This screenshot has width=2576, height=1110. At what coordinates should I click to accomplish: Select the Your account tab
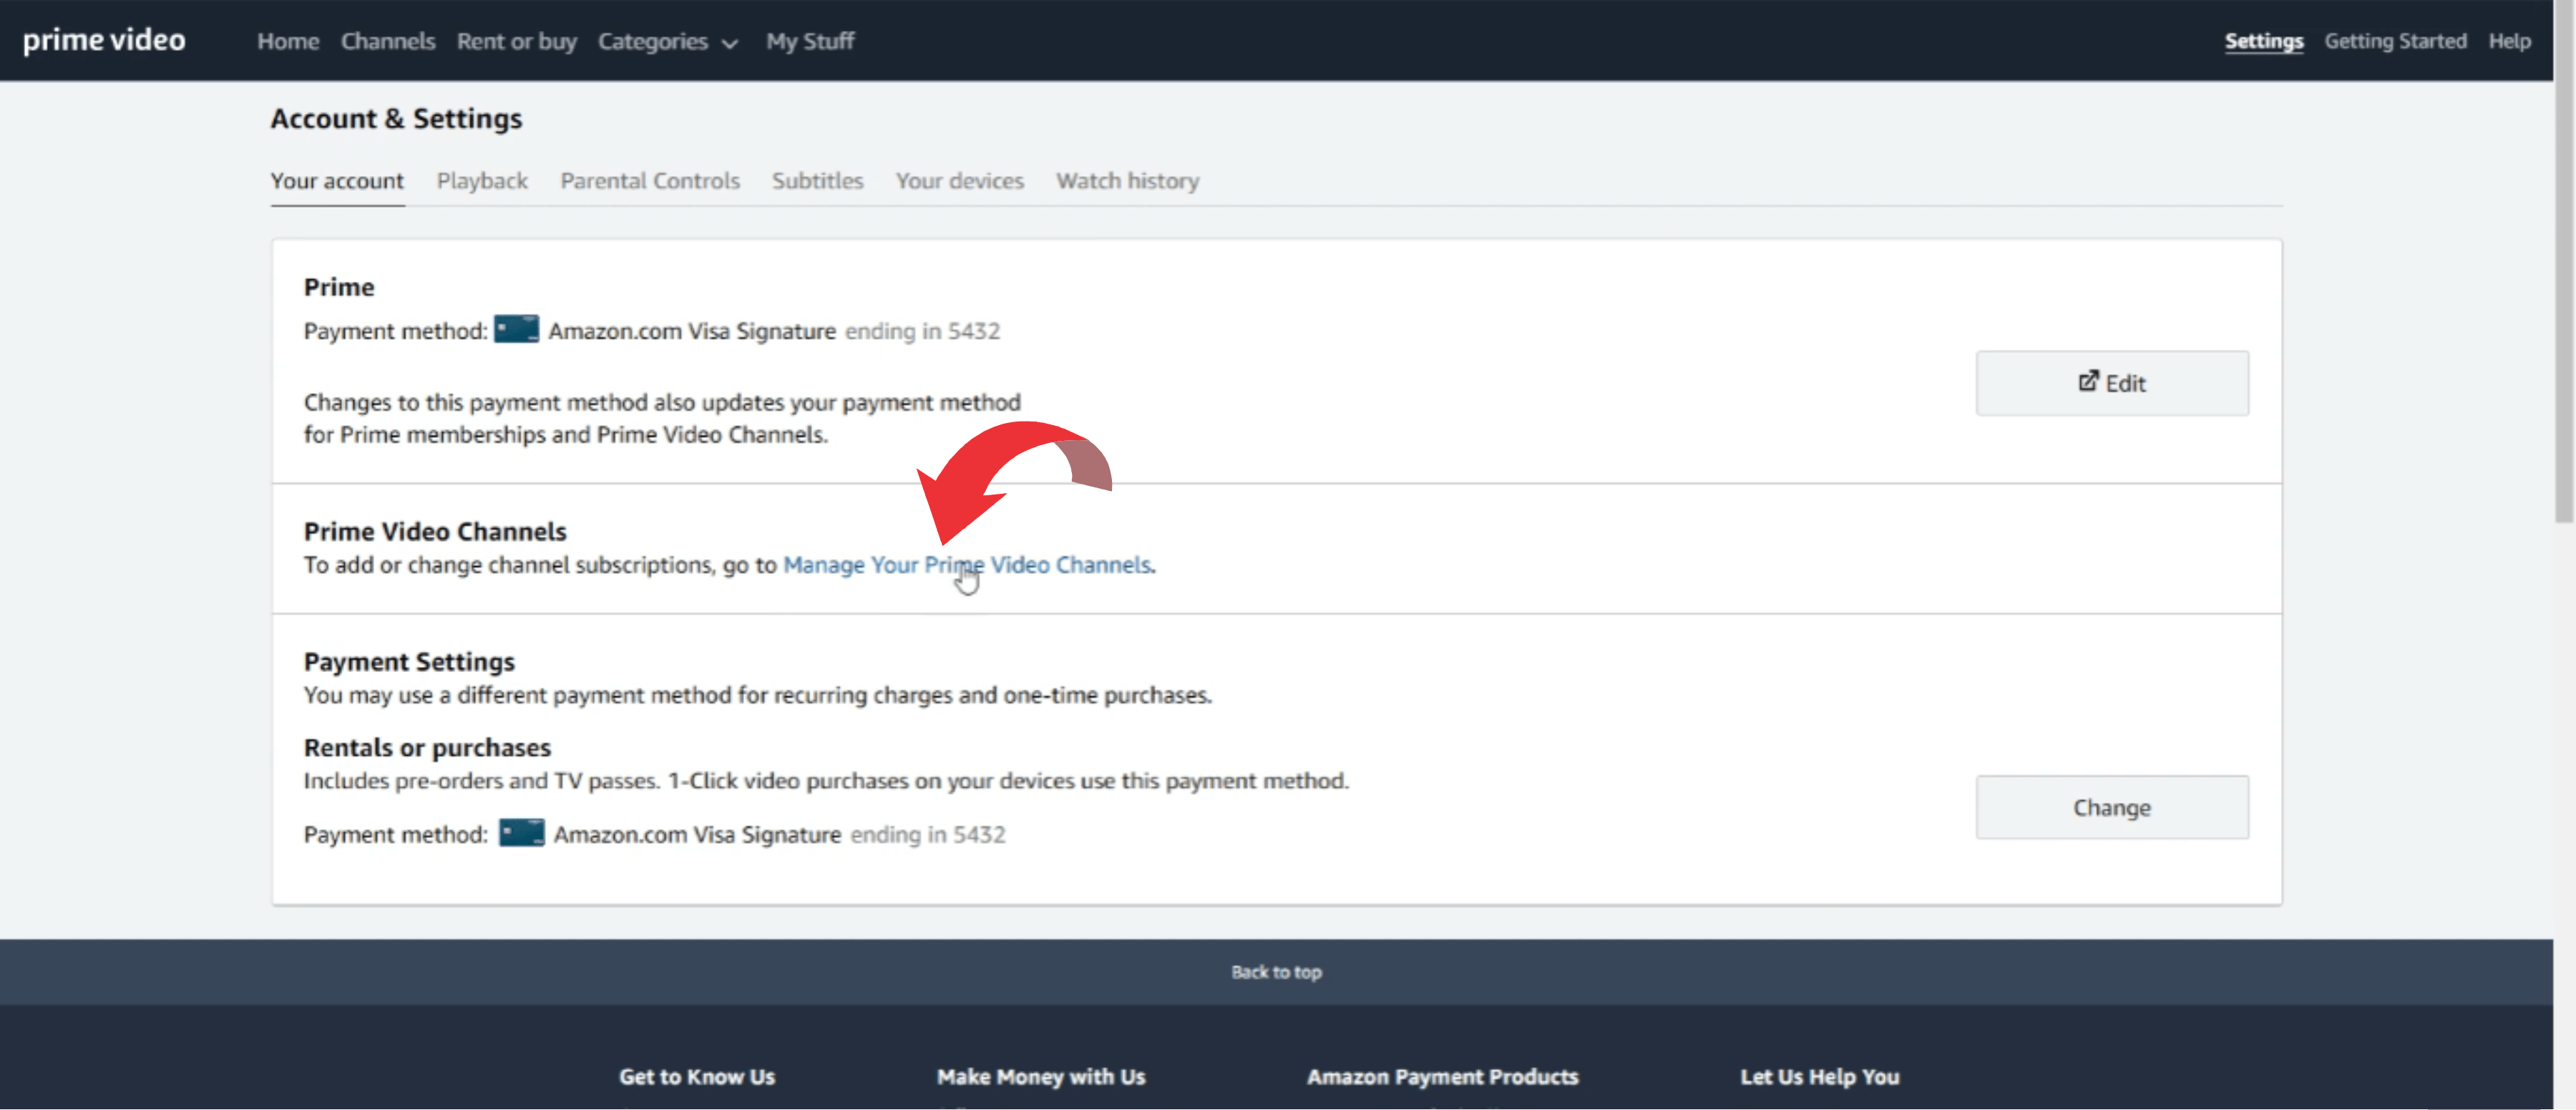point(337,181)
